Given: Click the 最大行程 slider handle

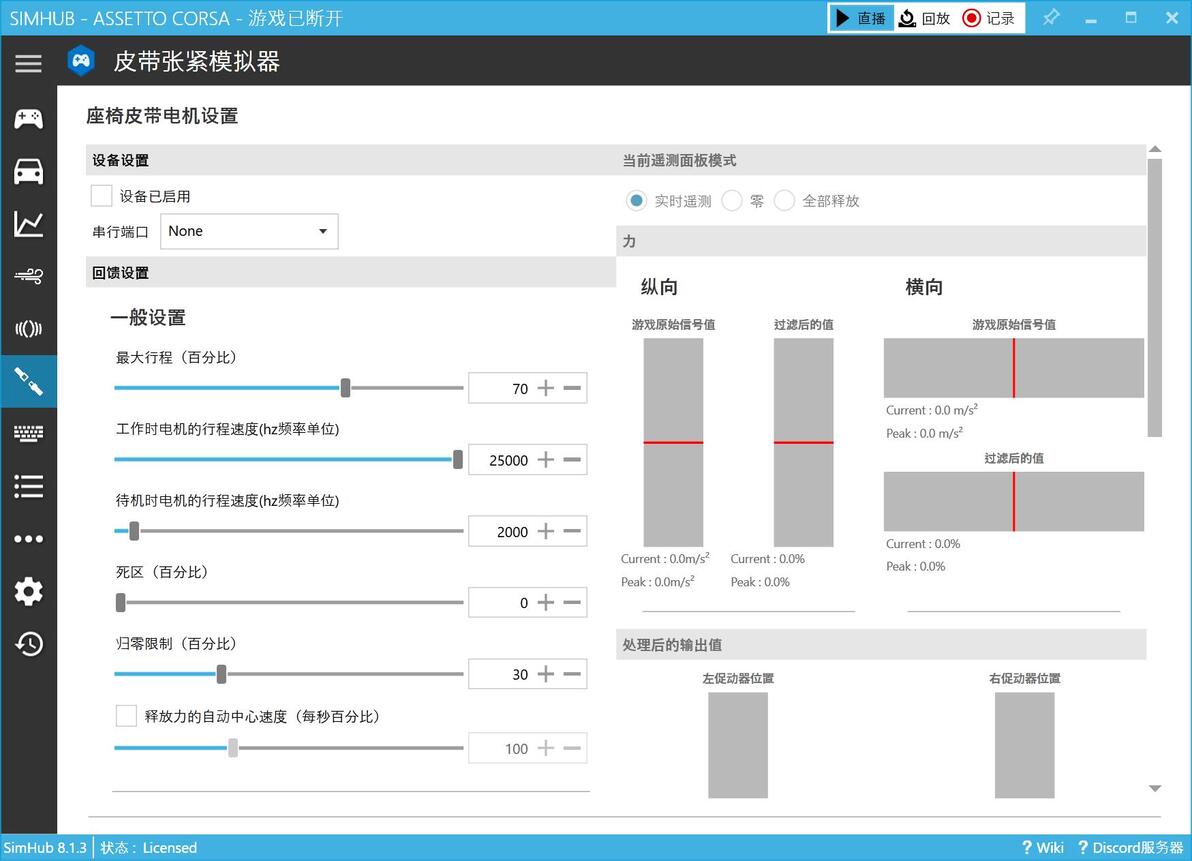Looking at the screenshot, I should (346, 388).
